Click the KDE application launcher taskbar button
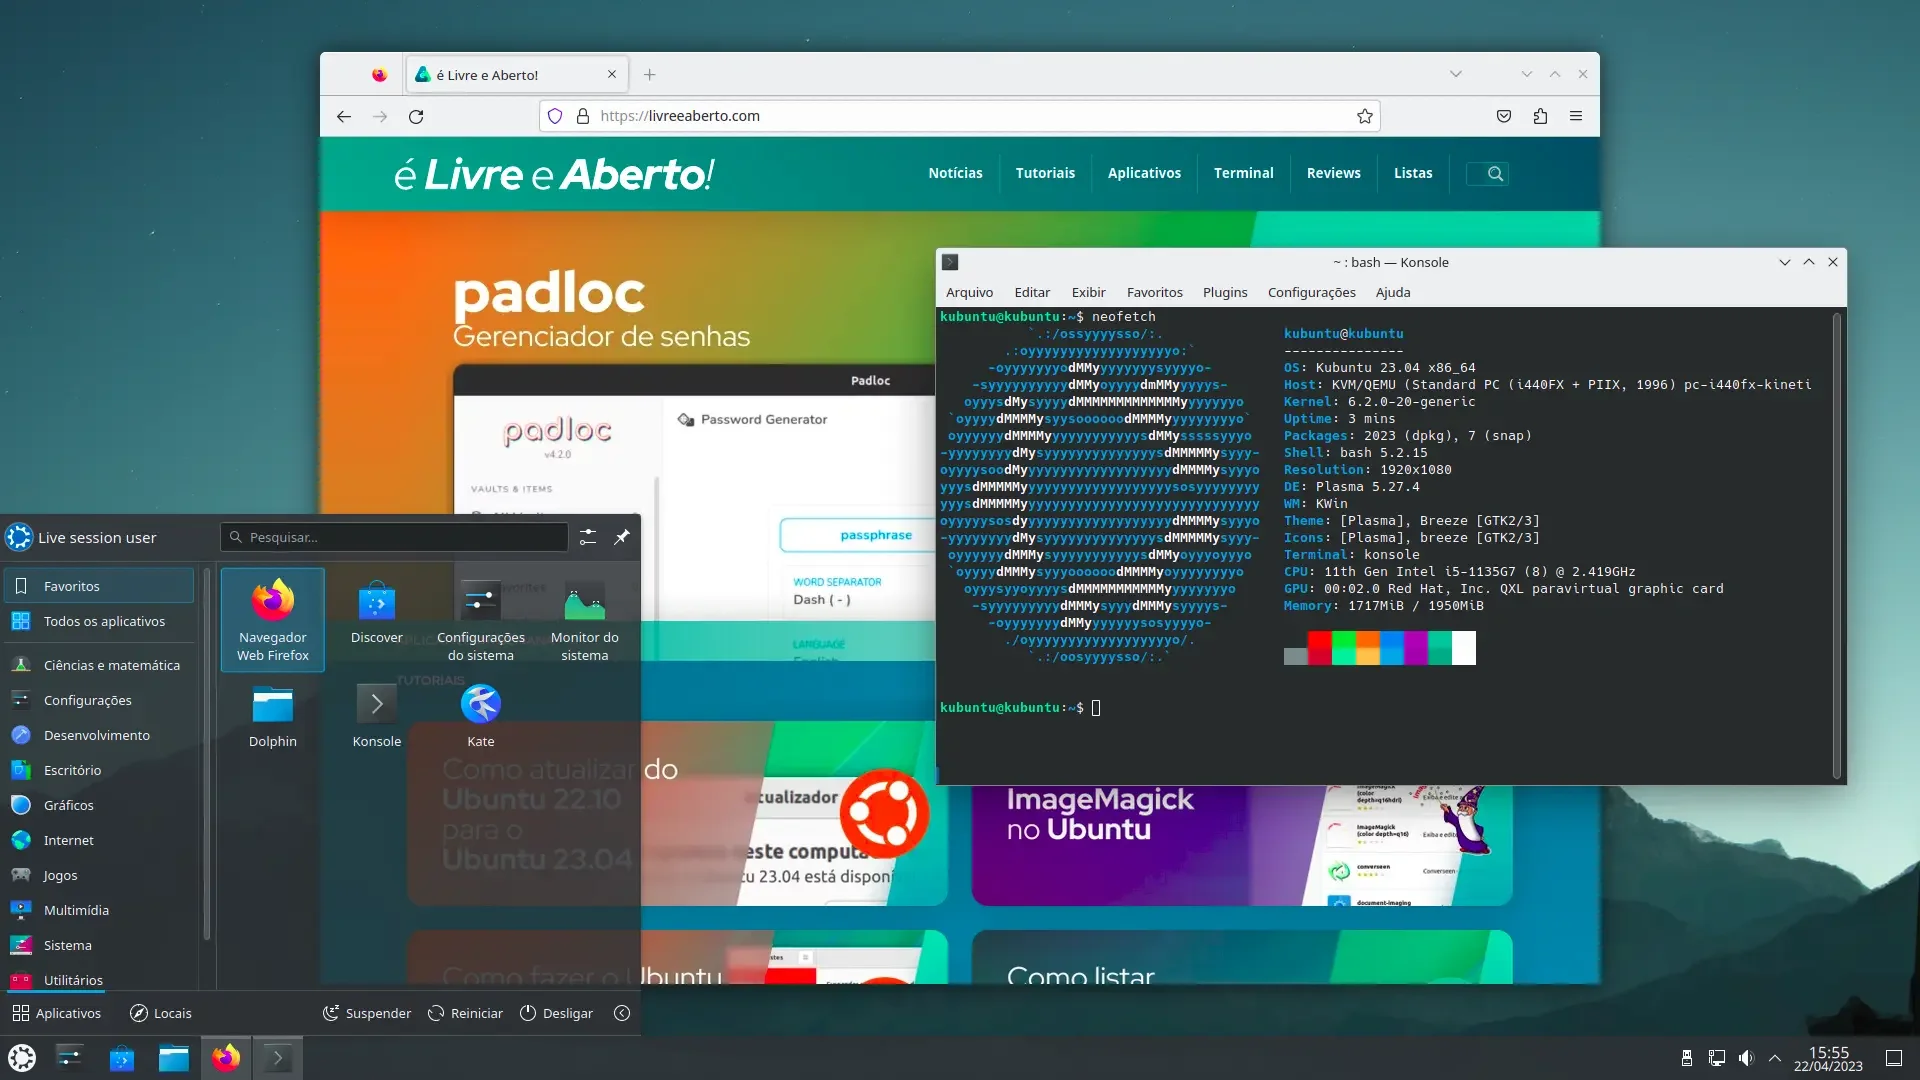 pyautogui.click(x=22, y=1057)
